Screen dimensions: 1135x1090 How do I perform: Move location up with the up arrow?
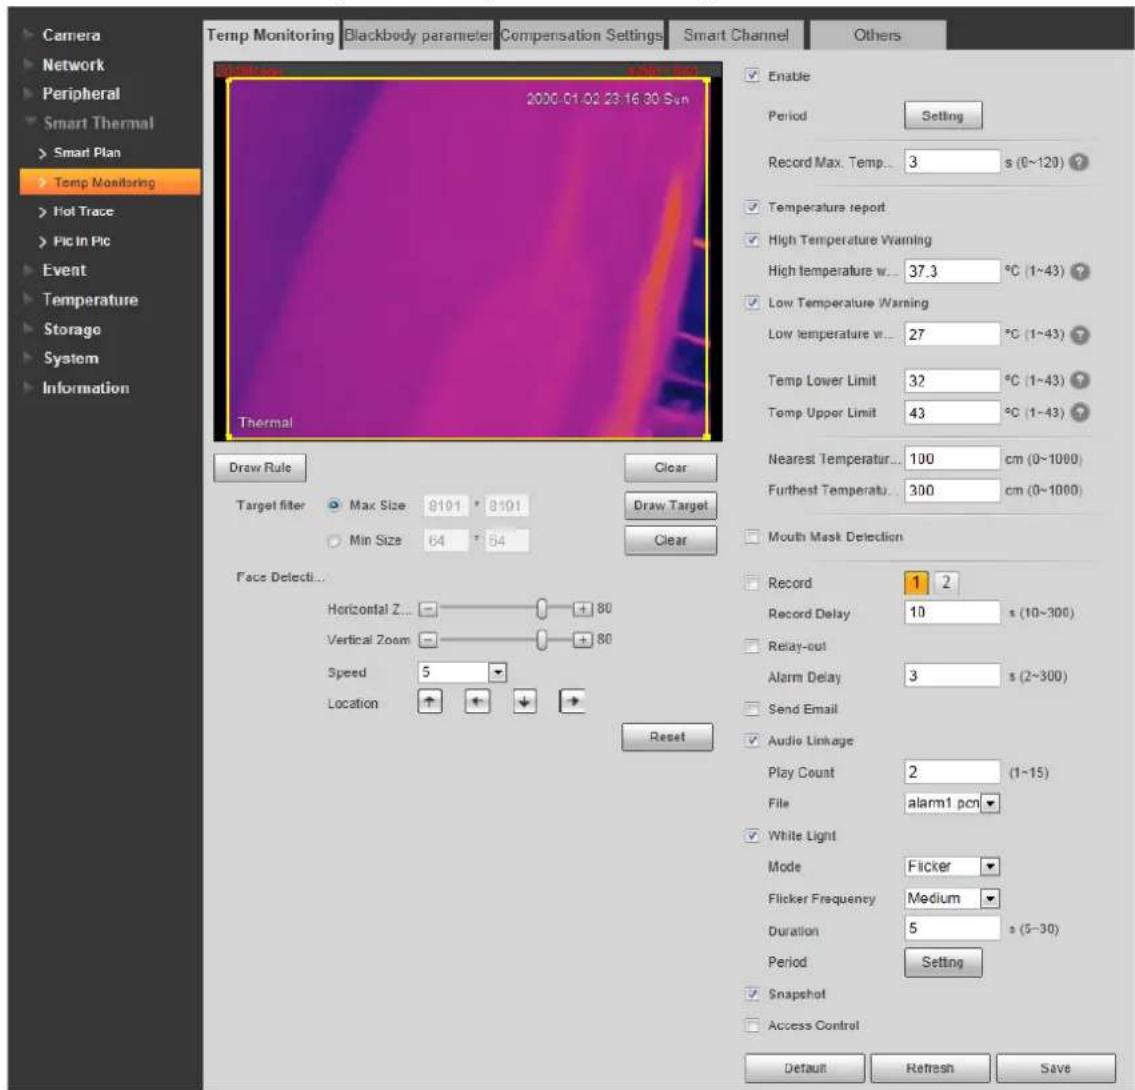tap(429, 701)
